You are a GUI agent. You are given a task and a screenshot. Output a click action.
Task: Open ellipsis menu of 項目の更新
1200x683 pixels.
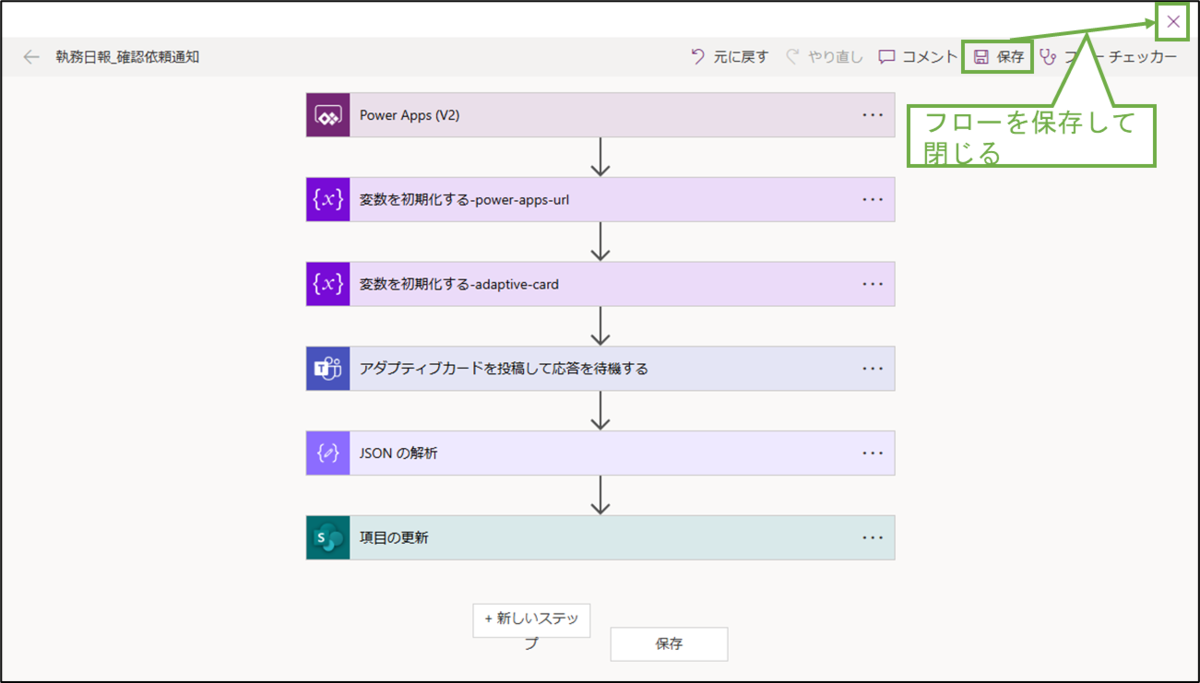point(873,537)
